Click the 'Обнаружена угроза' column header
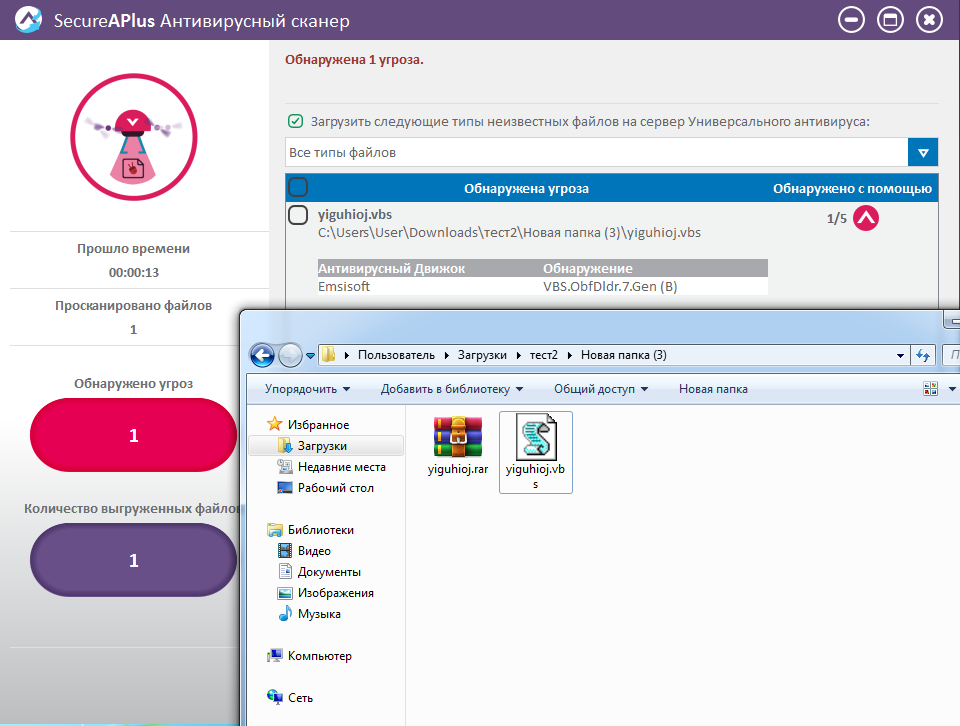The height and width of the screenshot is (726, 960). (x=526, y=189)
